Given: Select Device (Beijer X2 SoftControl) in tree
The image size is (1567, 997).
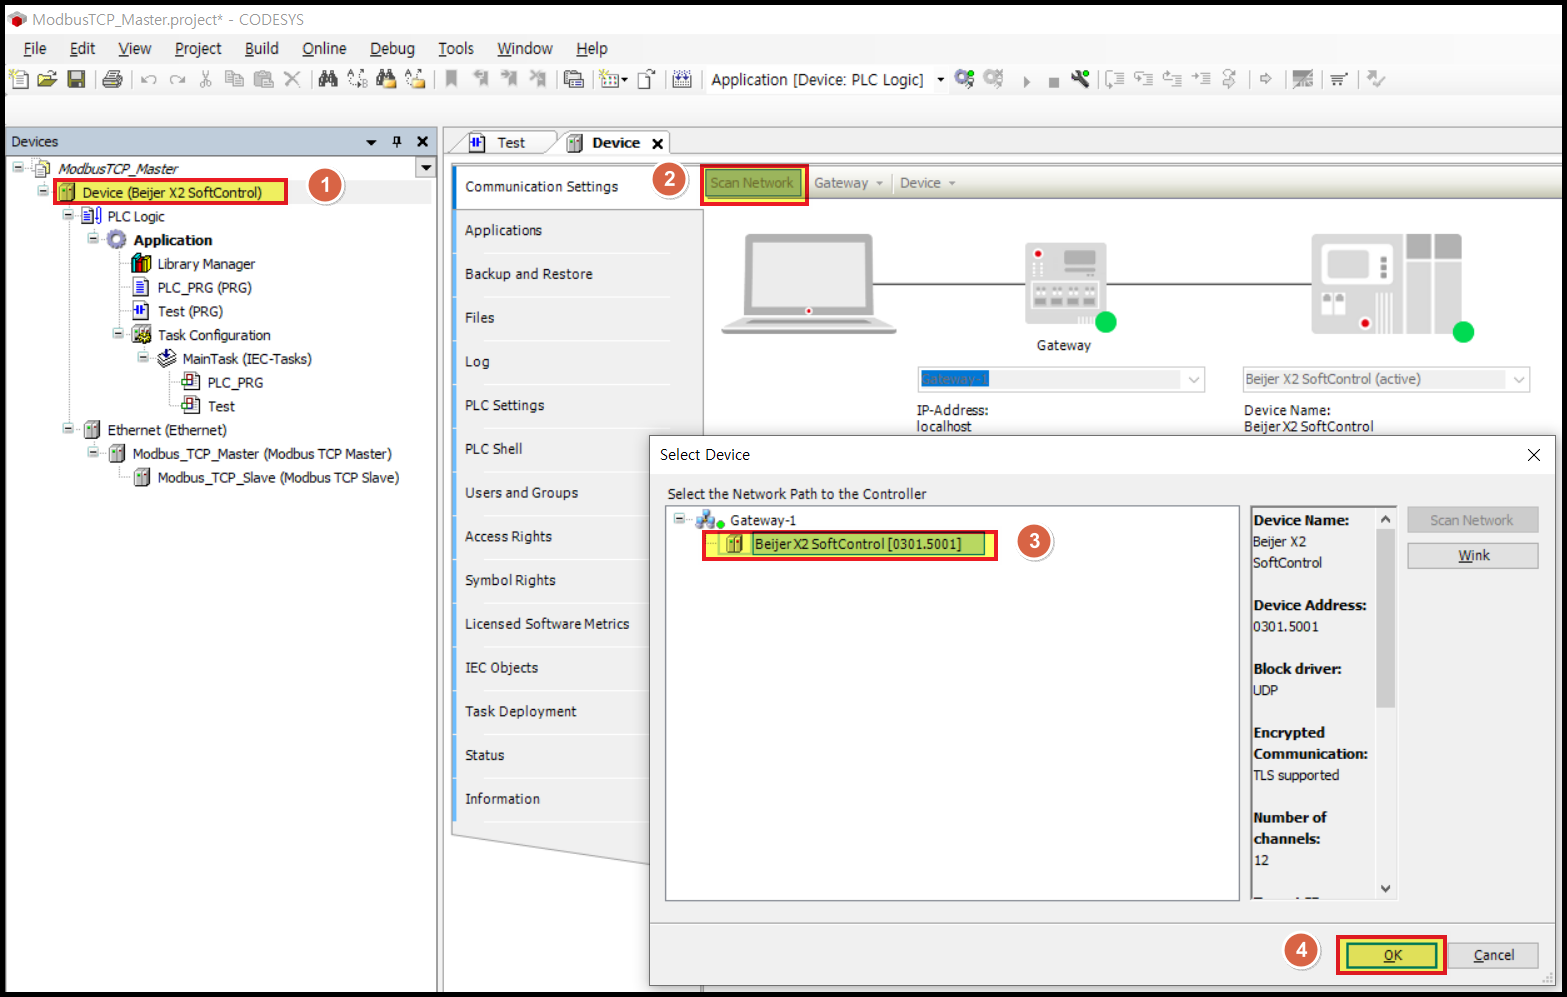Looking at the screenshot, I should tap(171, 192).
